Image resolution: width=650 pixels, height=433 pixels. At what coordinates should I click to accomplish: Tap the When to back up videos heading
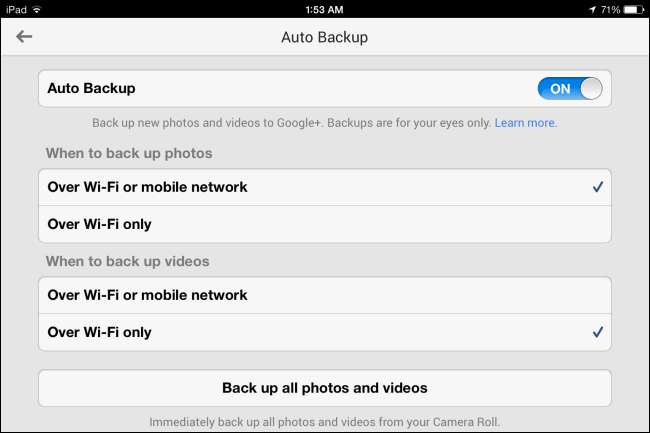pyautogui.click(x=127, y=261)
